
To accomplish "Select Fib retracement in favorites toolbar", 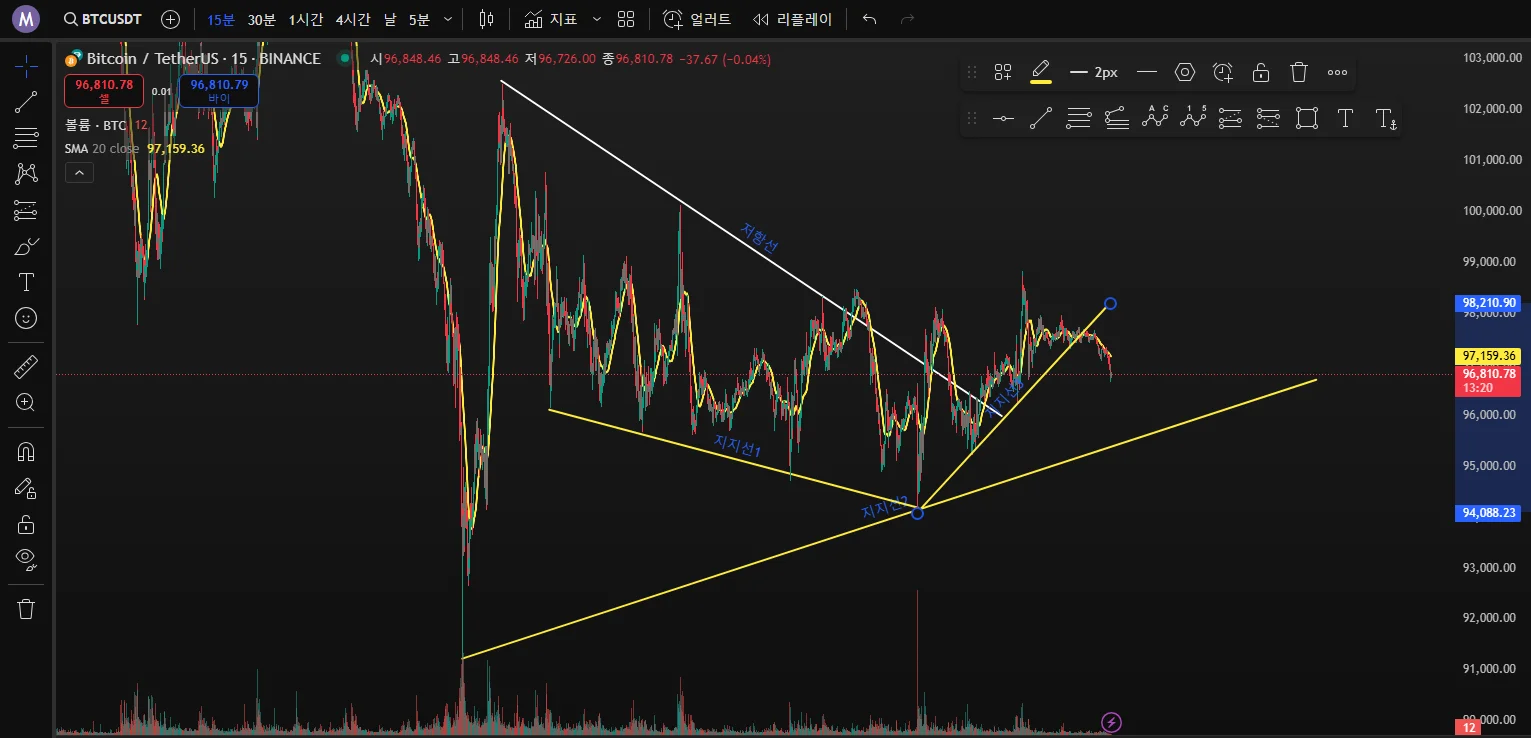I will point(1079,119).
